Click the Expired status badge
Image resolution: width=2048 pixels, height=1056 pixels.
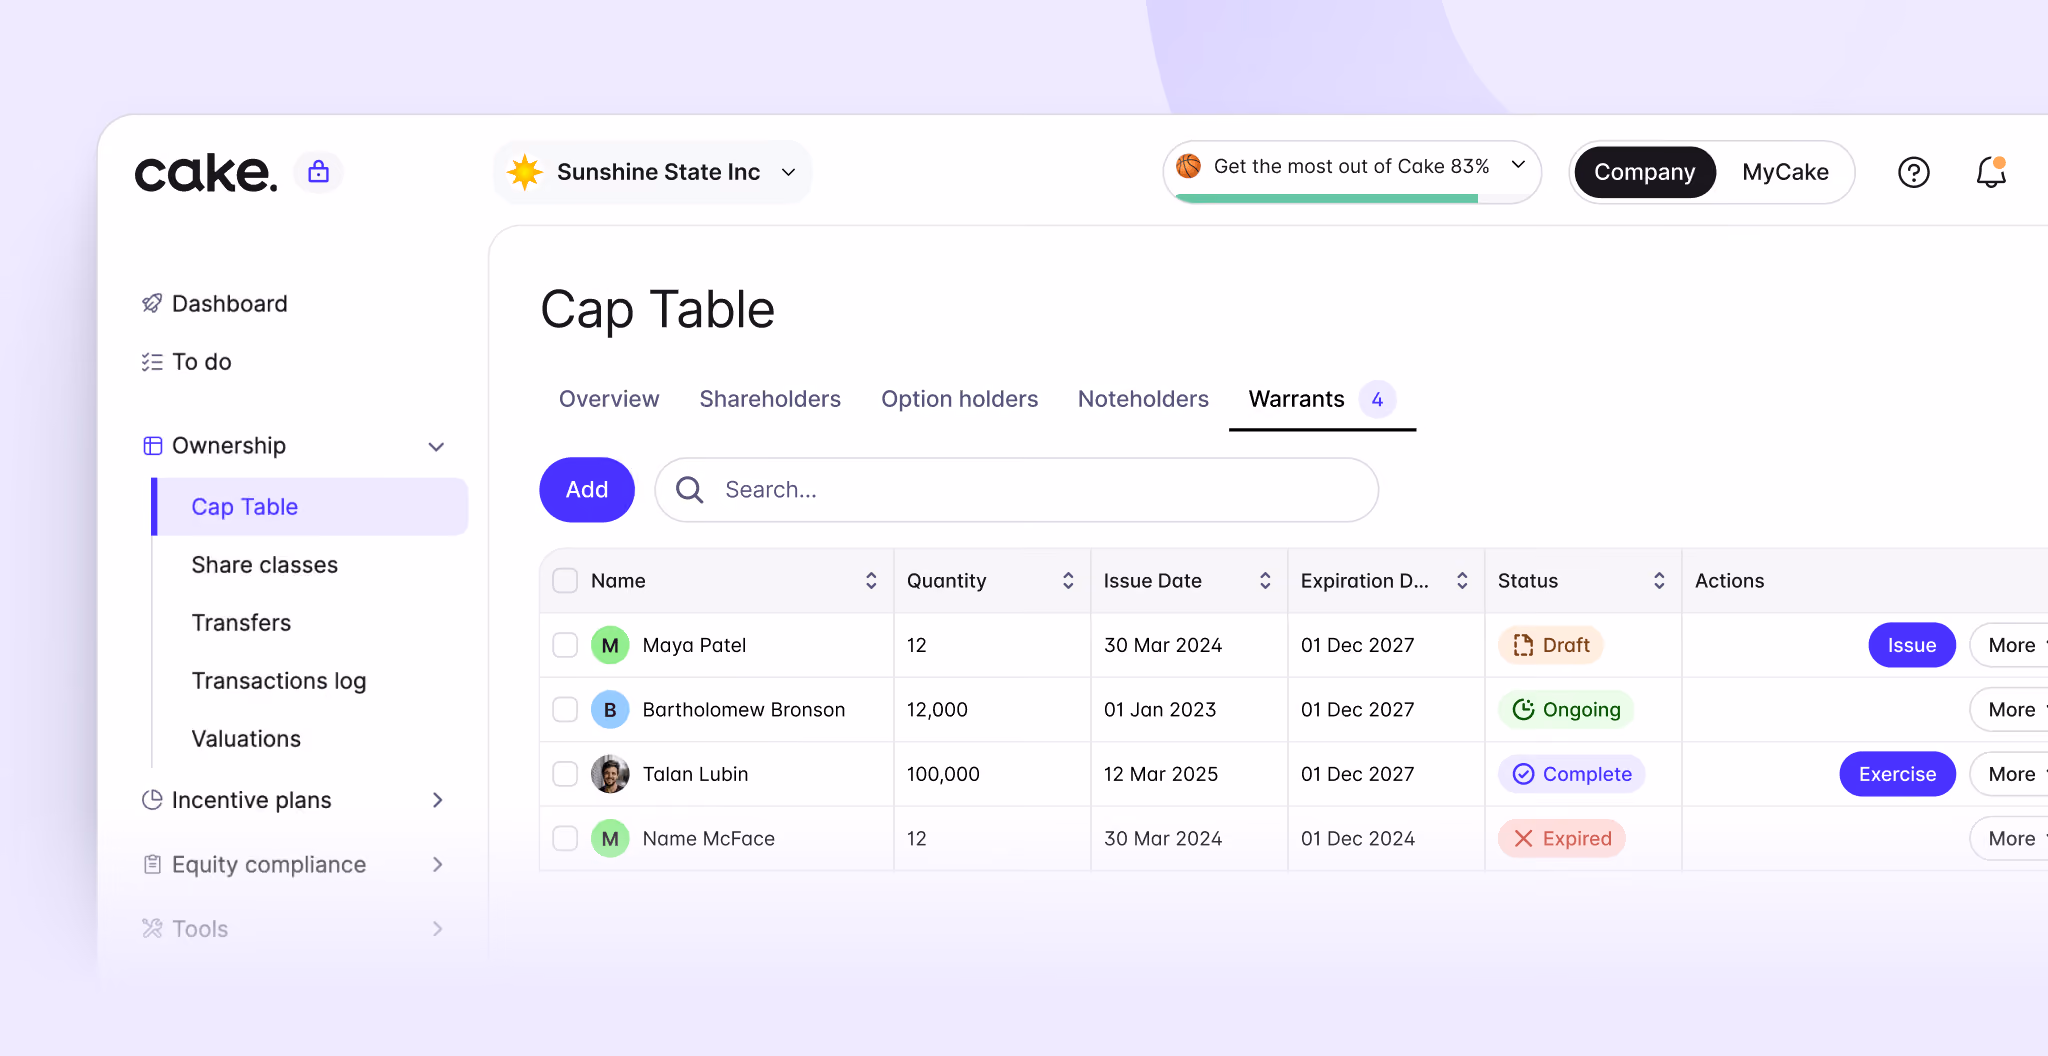click(x=1562, y=838)
